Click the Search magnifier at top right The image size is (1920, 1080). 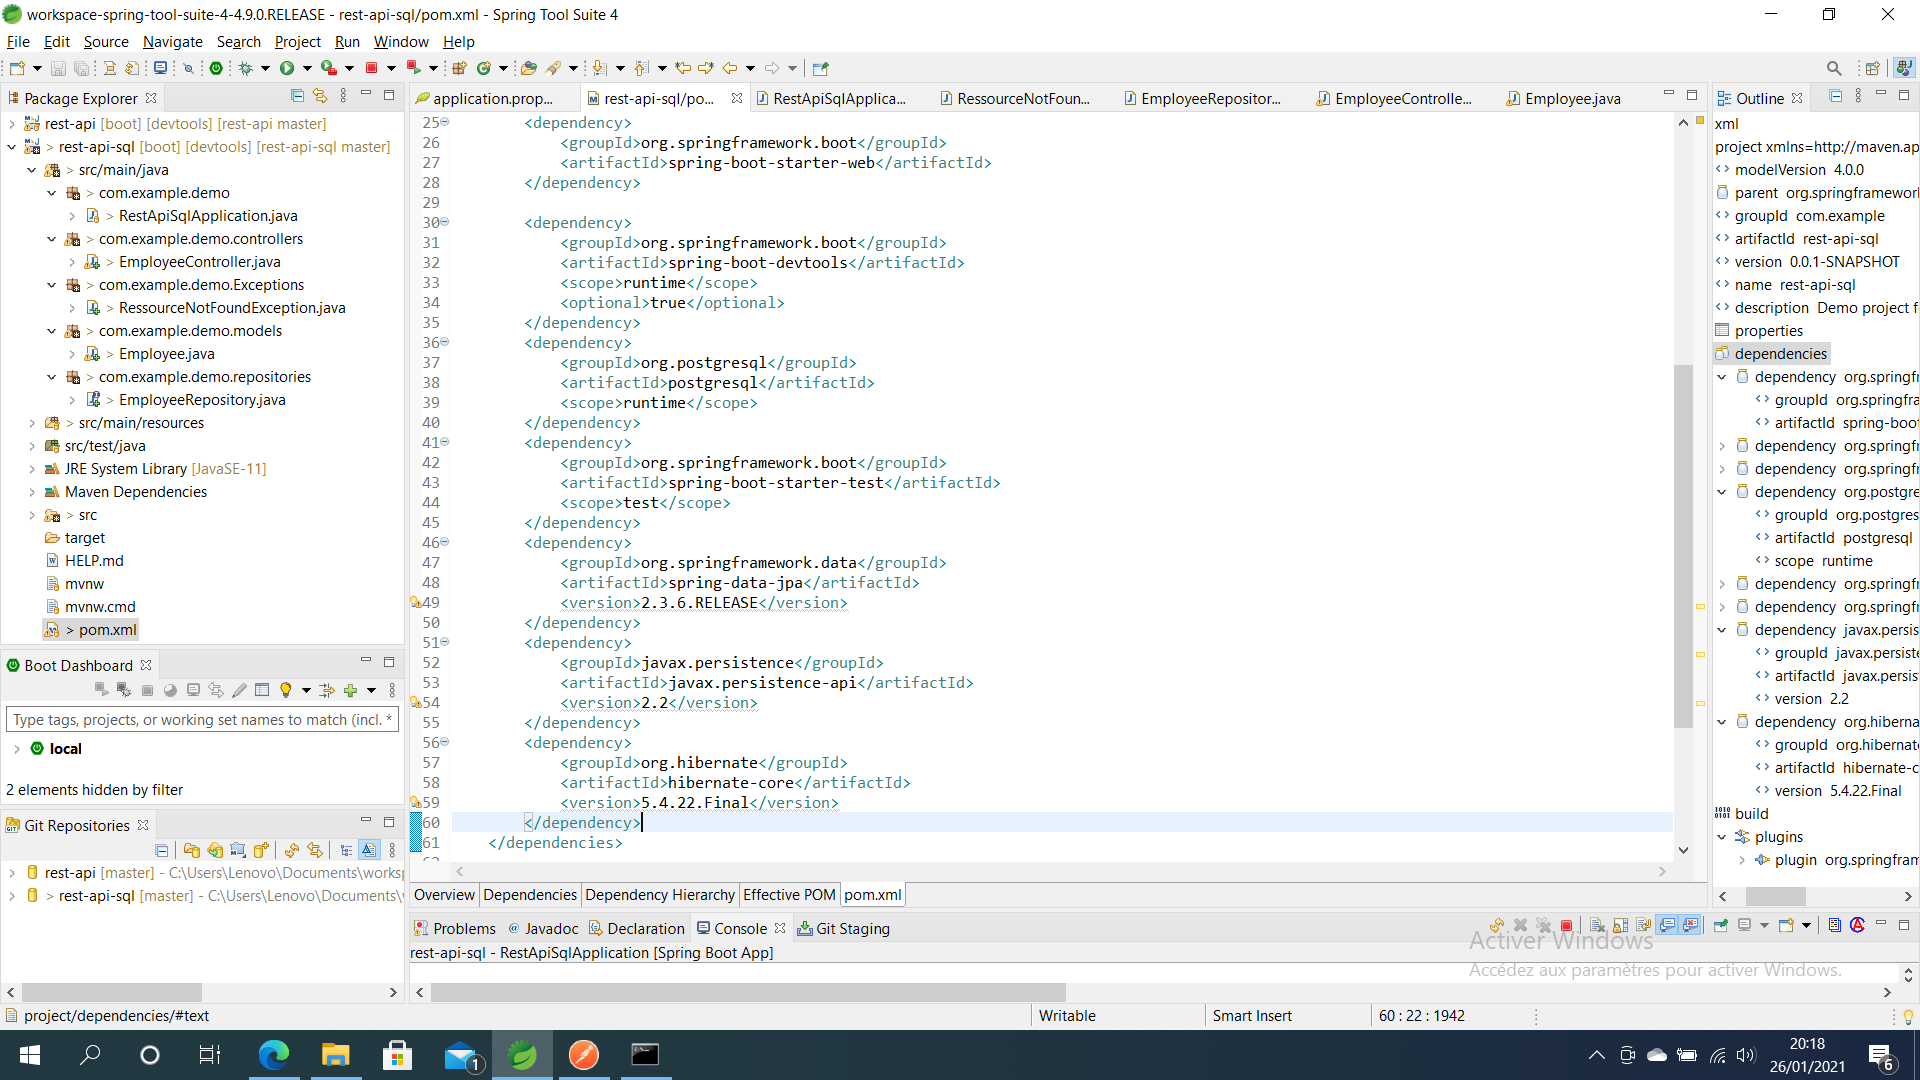click(1834, 68)
